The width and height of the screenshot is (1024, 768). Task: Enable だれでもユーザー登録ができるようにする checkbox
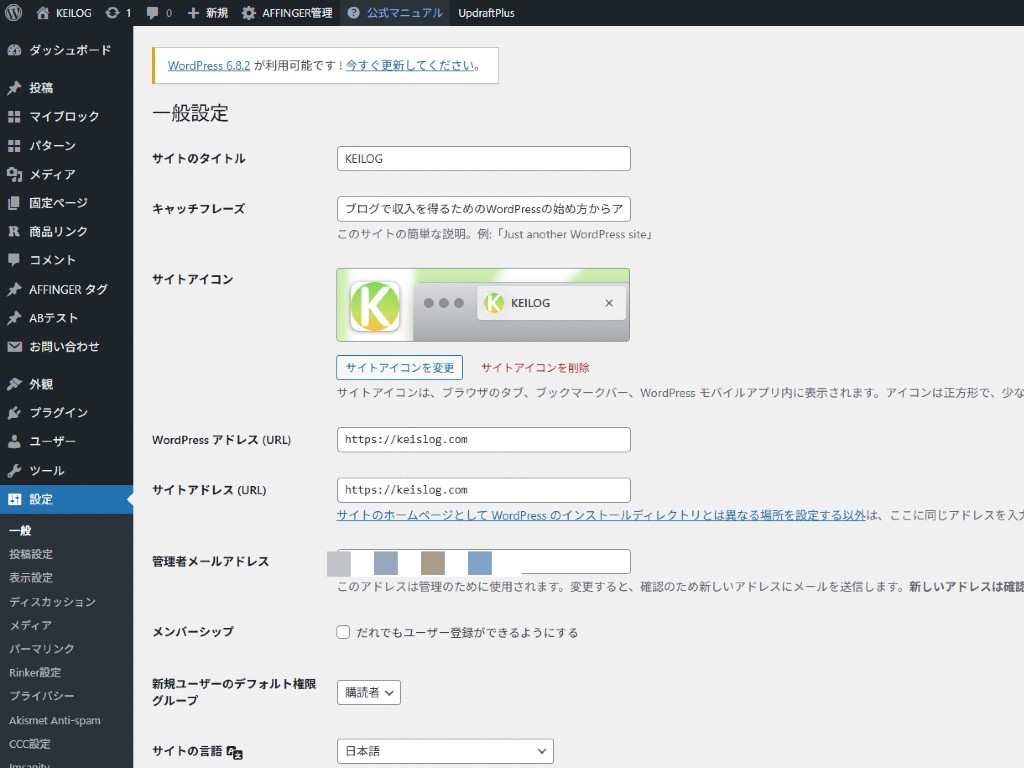click(343, 632)
